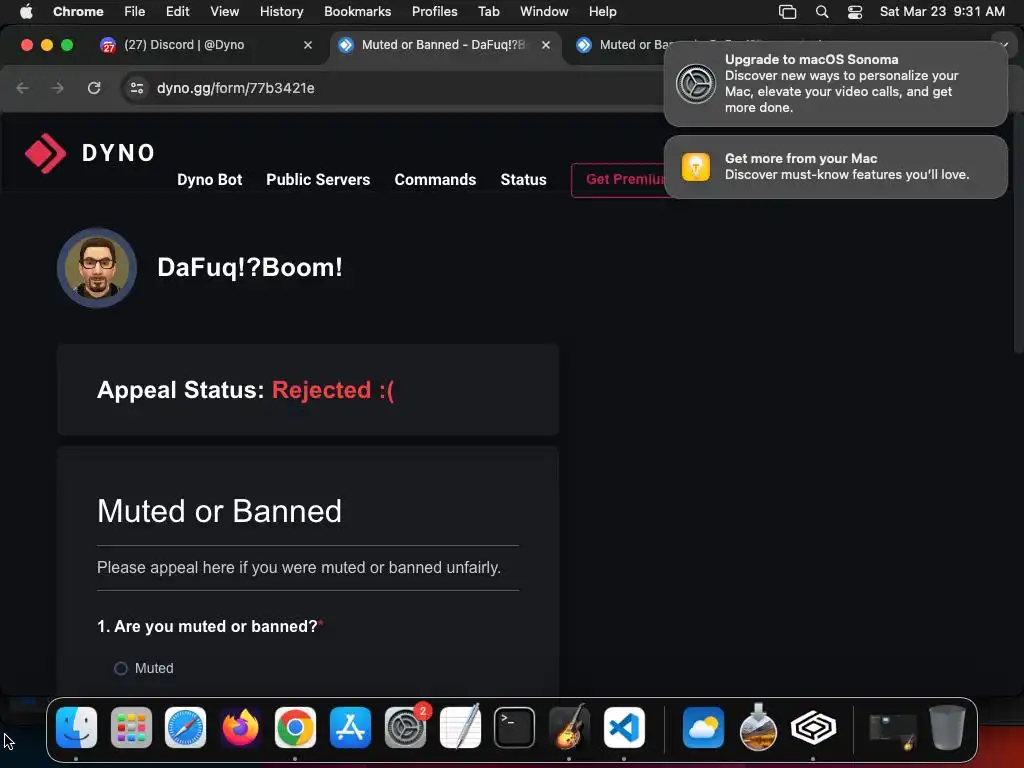Image resolution: width=1024 pixels, height=768 pixels.
Task: Open Terminal from the Dock
Action: 515,728
